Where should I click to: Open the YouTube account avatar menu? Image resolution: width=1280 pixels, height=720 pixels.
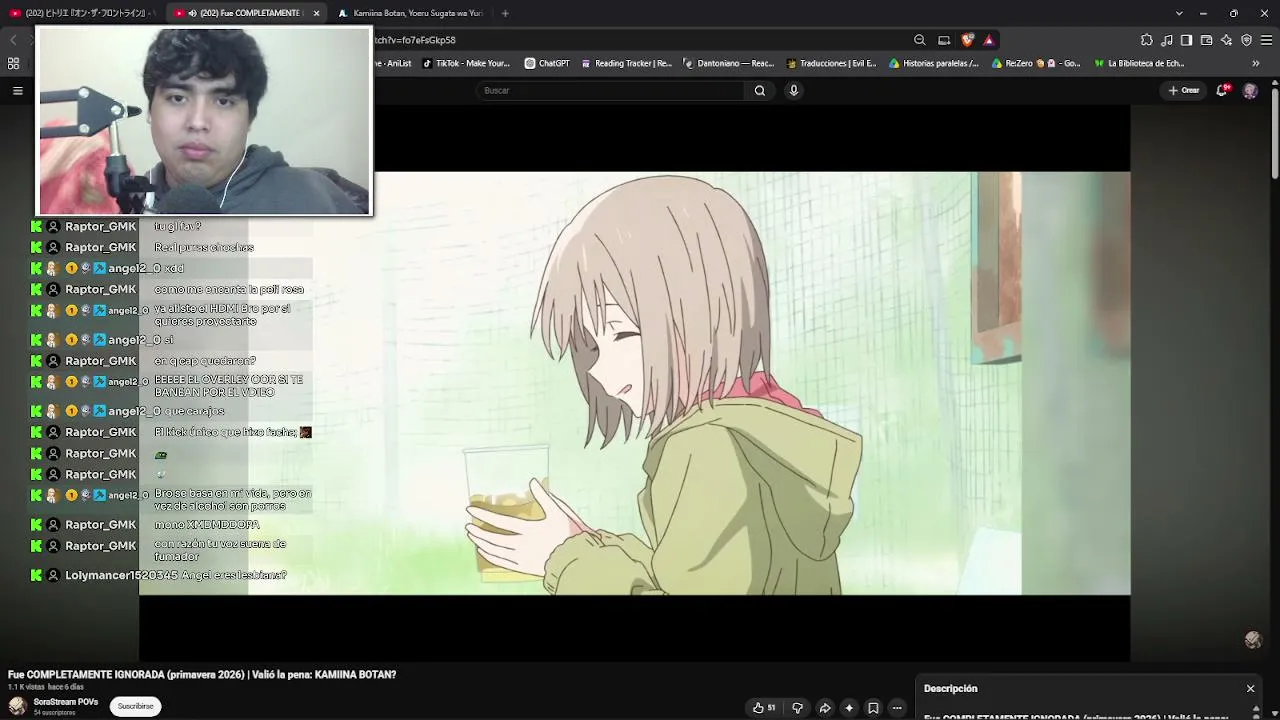[x=1250, y=91]
